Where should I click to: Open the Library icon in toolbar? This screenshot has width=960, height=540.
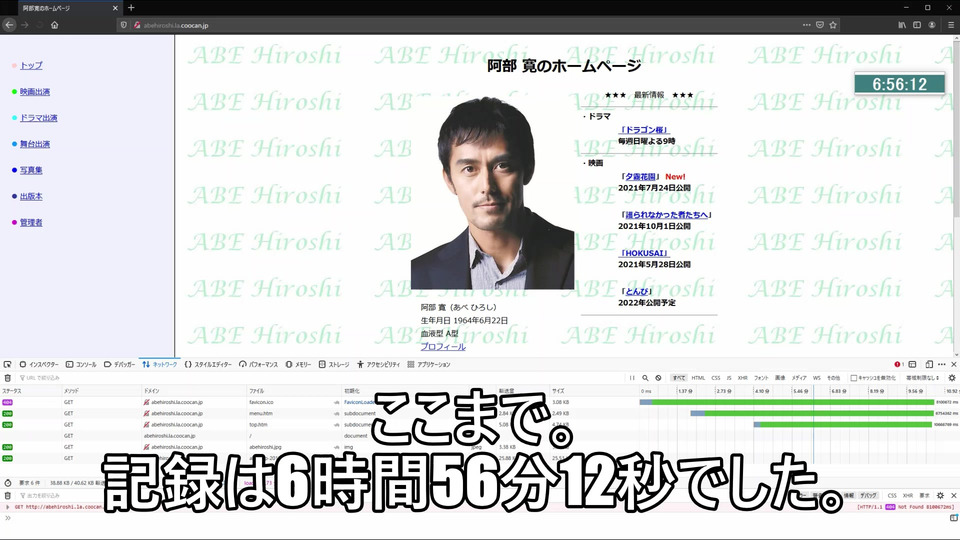(902, 25)
